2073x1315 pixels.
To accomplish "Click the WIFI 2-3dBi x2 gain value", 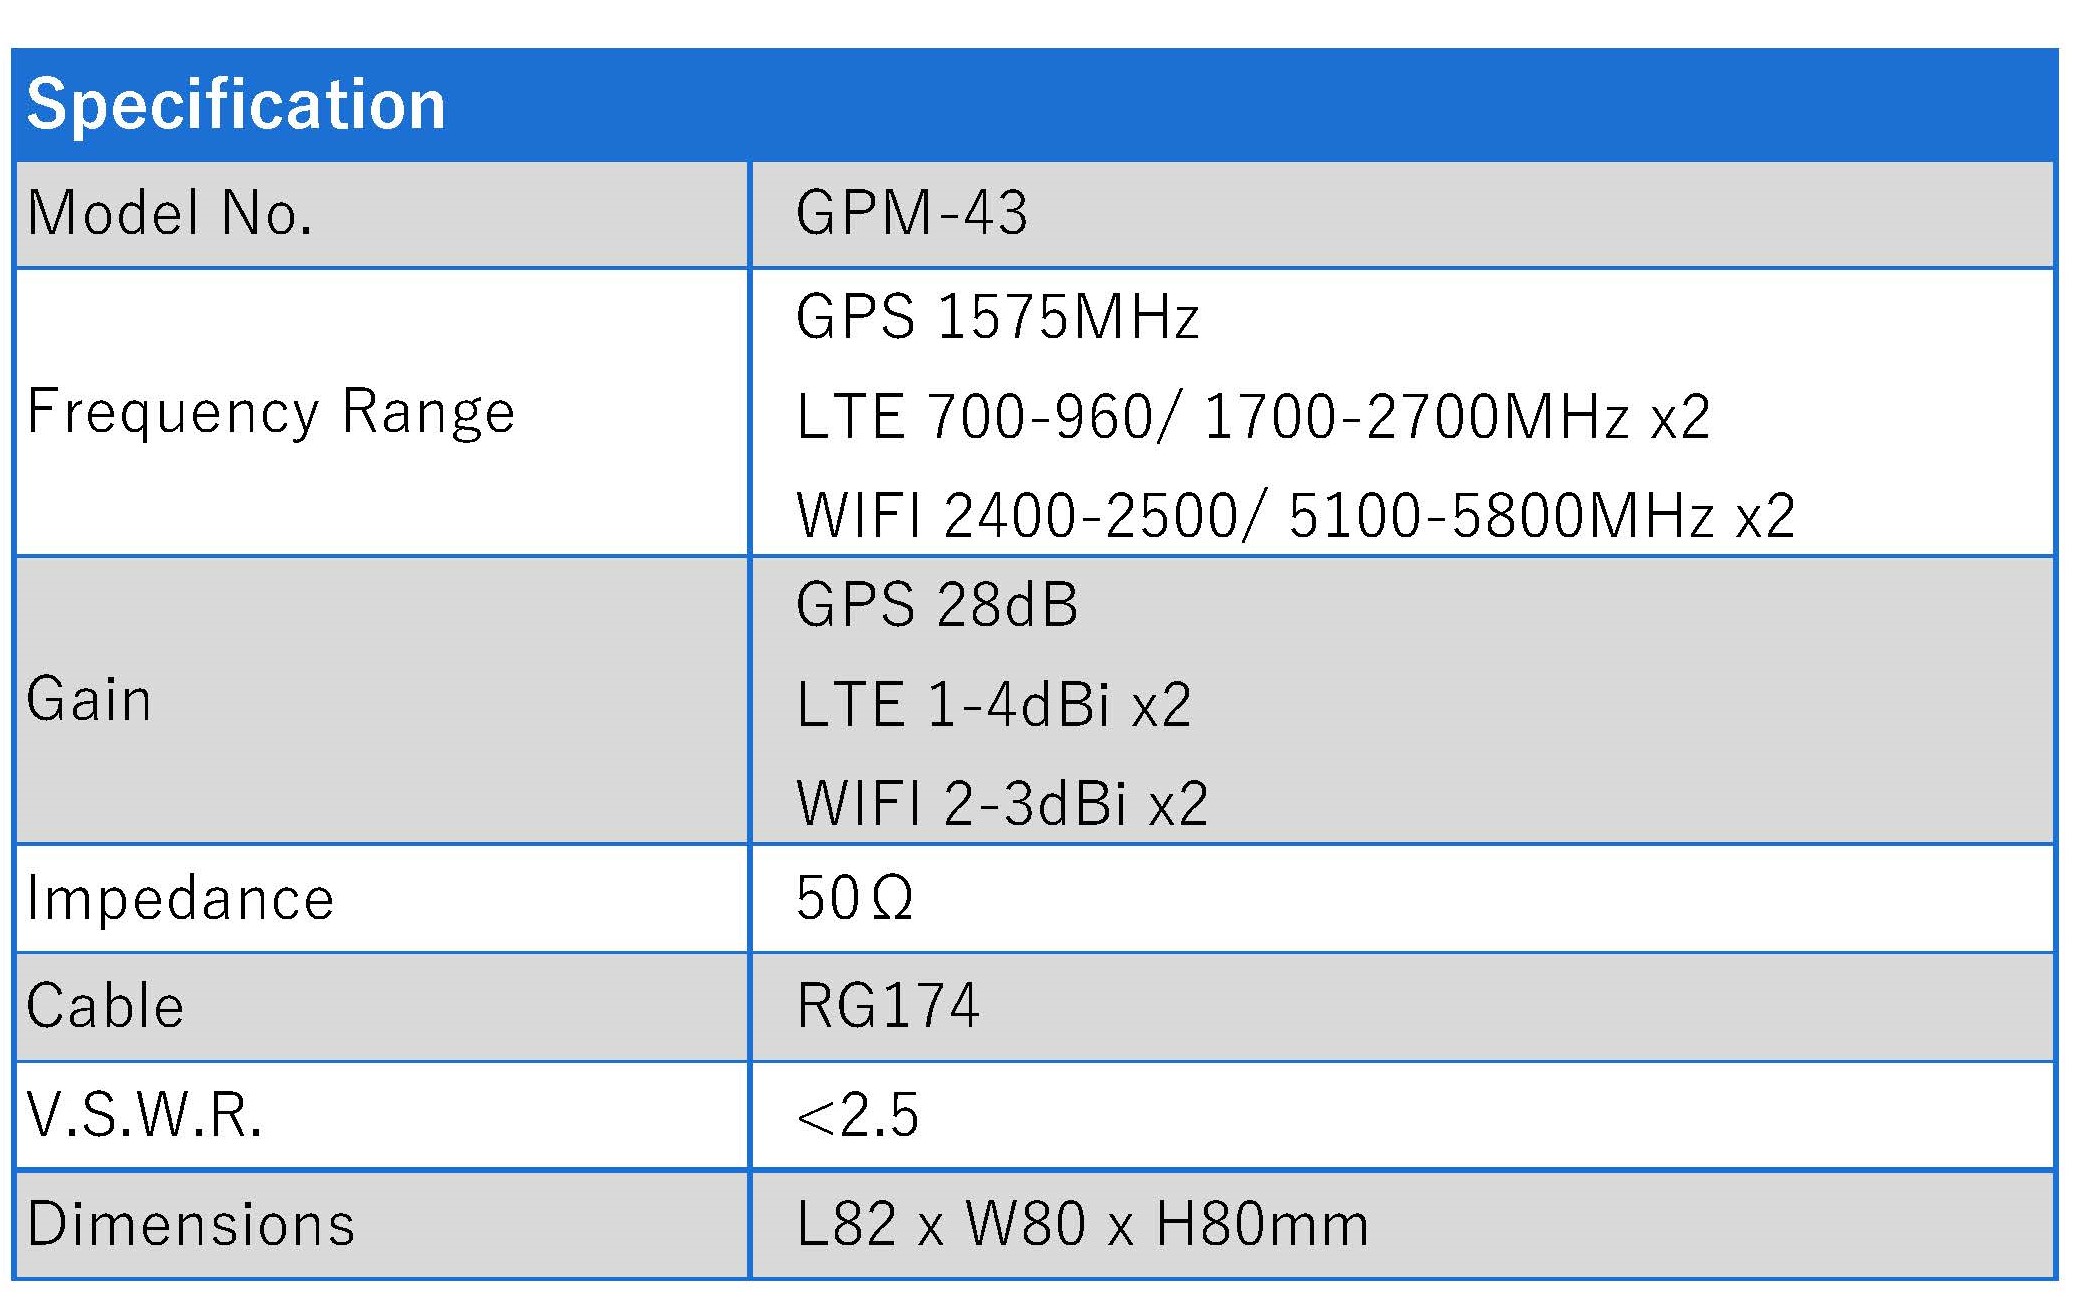I will click(x=1002, y=803).
